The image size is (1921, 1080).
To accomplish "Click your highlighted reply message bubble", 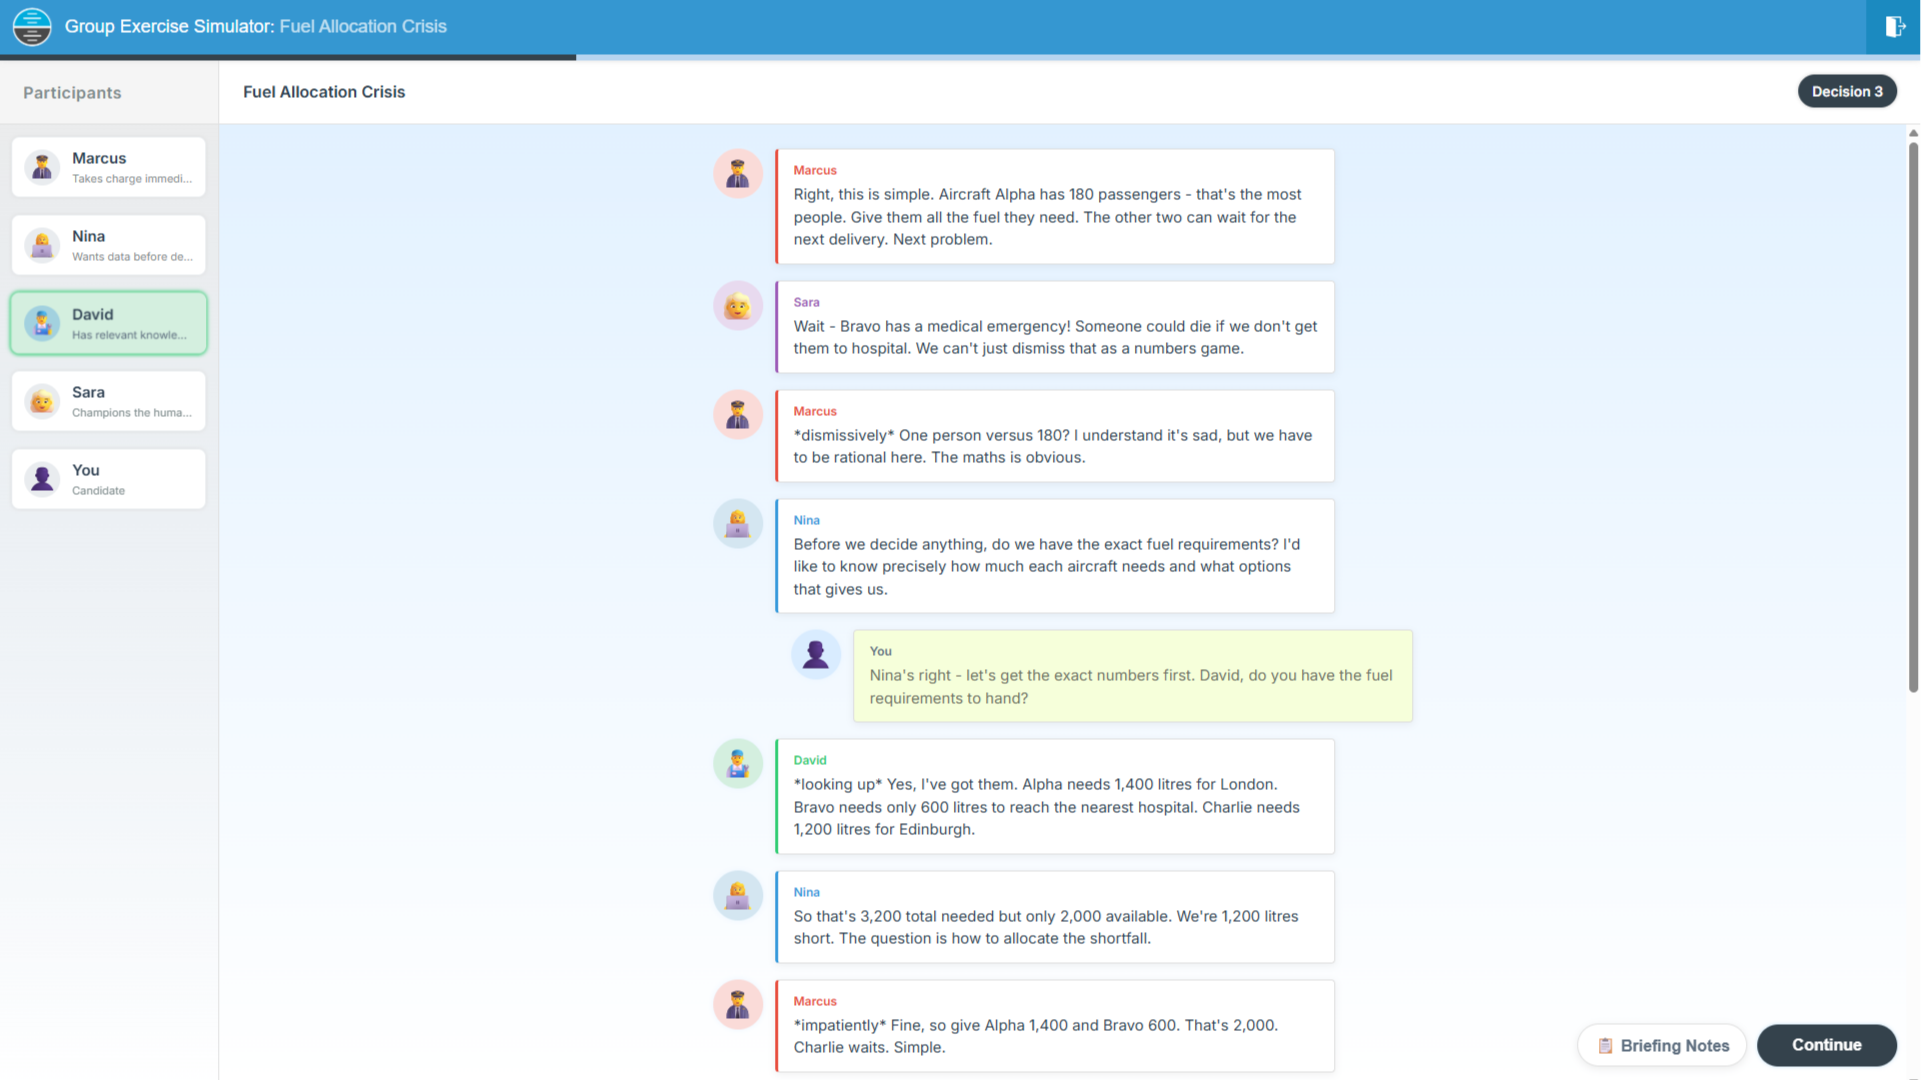I will [x=1131, y=676].
